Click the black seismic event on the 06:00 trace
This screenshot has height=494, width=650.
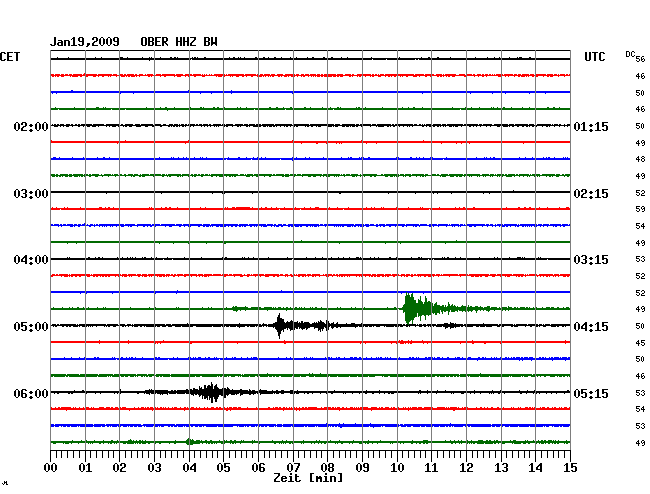(x=211, y=392)
